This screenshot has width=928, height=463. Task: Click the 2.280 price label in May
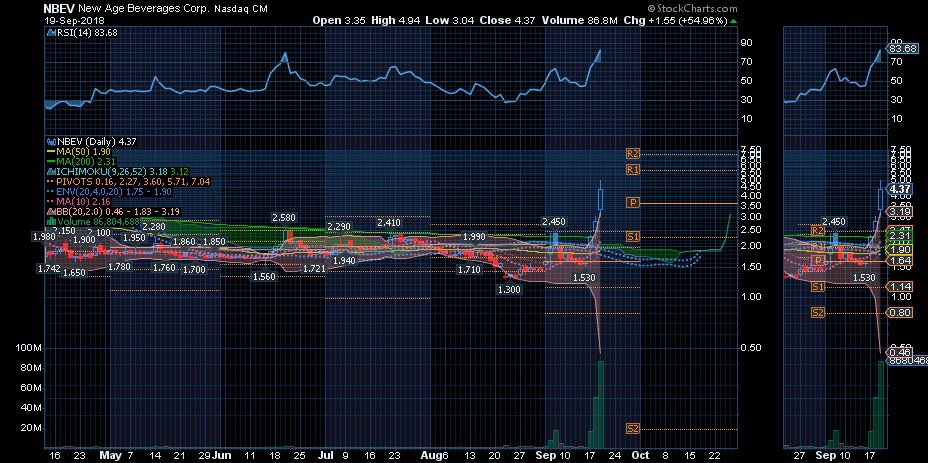coord(154,226)
